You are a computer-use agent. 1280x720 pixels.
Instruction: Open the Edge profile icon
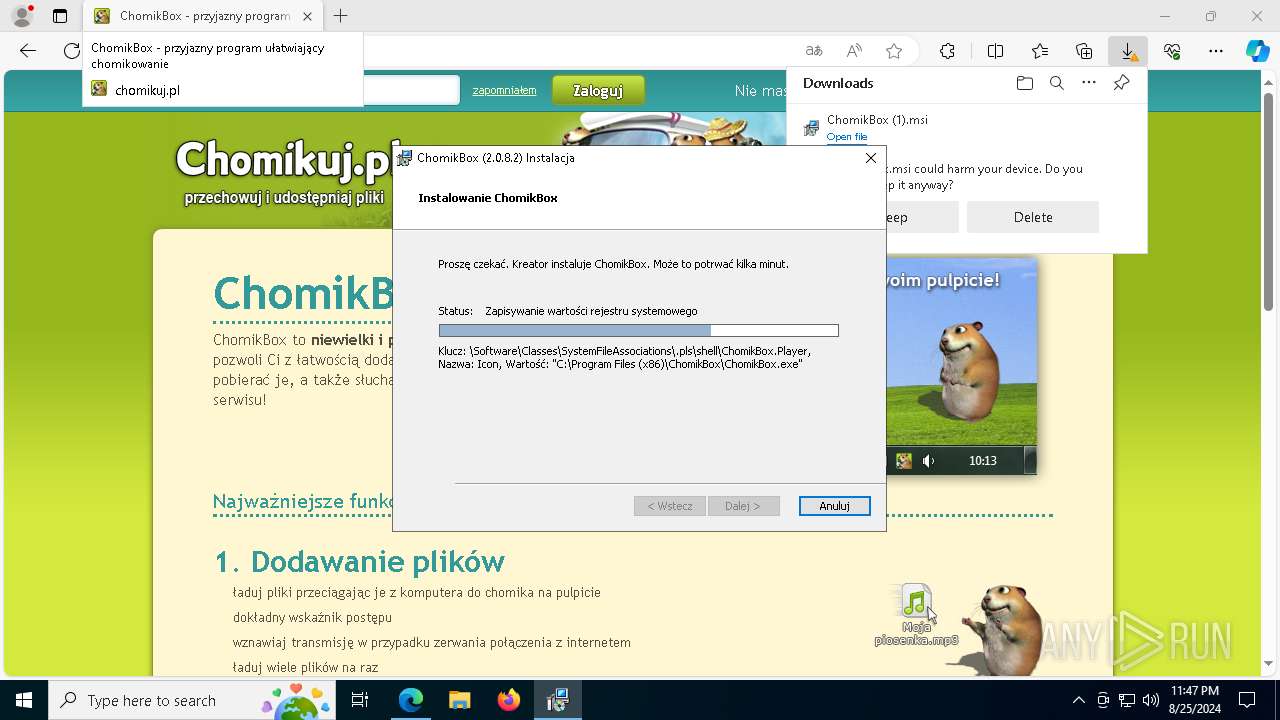click(21, 16)
